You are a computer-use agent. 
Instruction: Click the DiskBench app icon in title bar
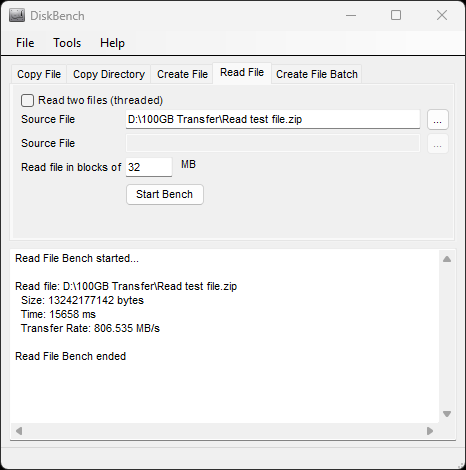17,16
